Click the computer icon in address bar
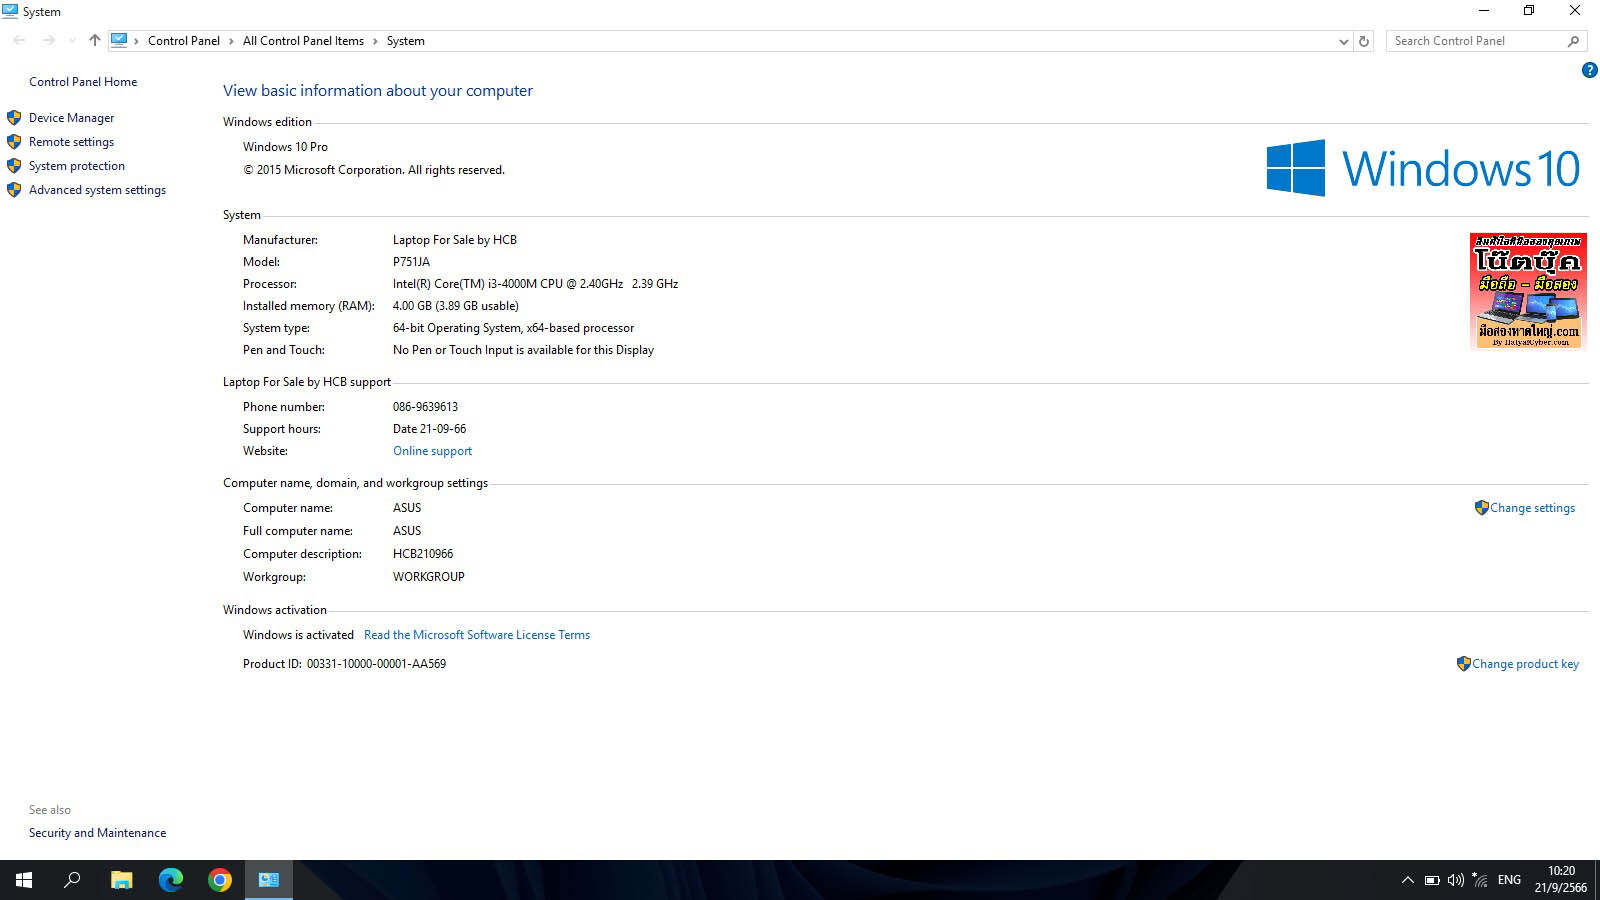Viewport: 1600px width, 900px height. [x=119, y=41]
